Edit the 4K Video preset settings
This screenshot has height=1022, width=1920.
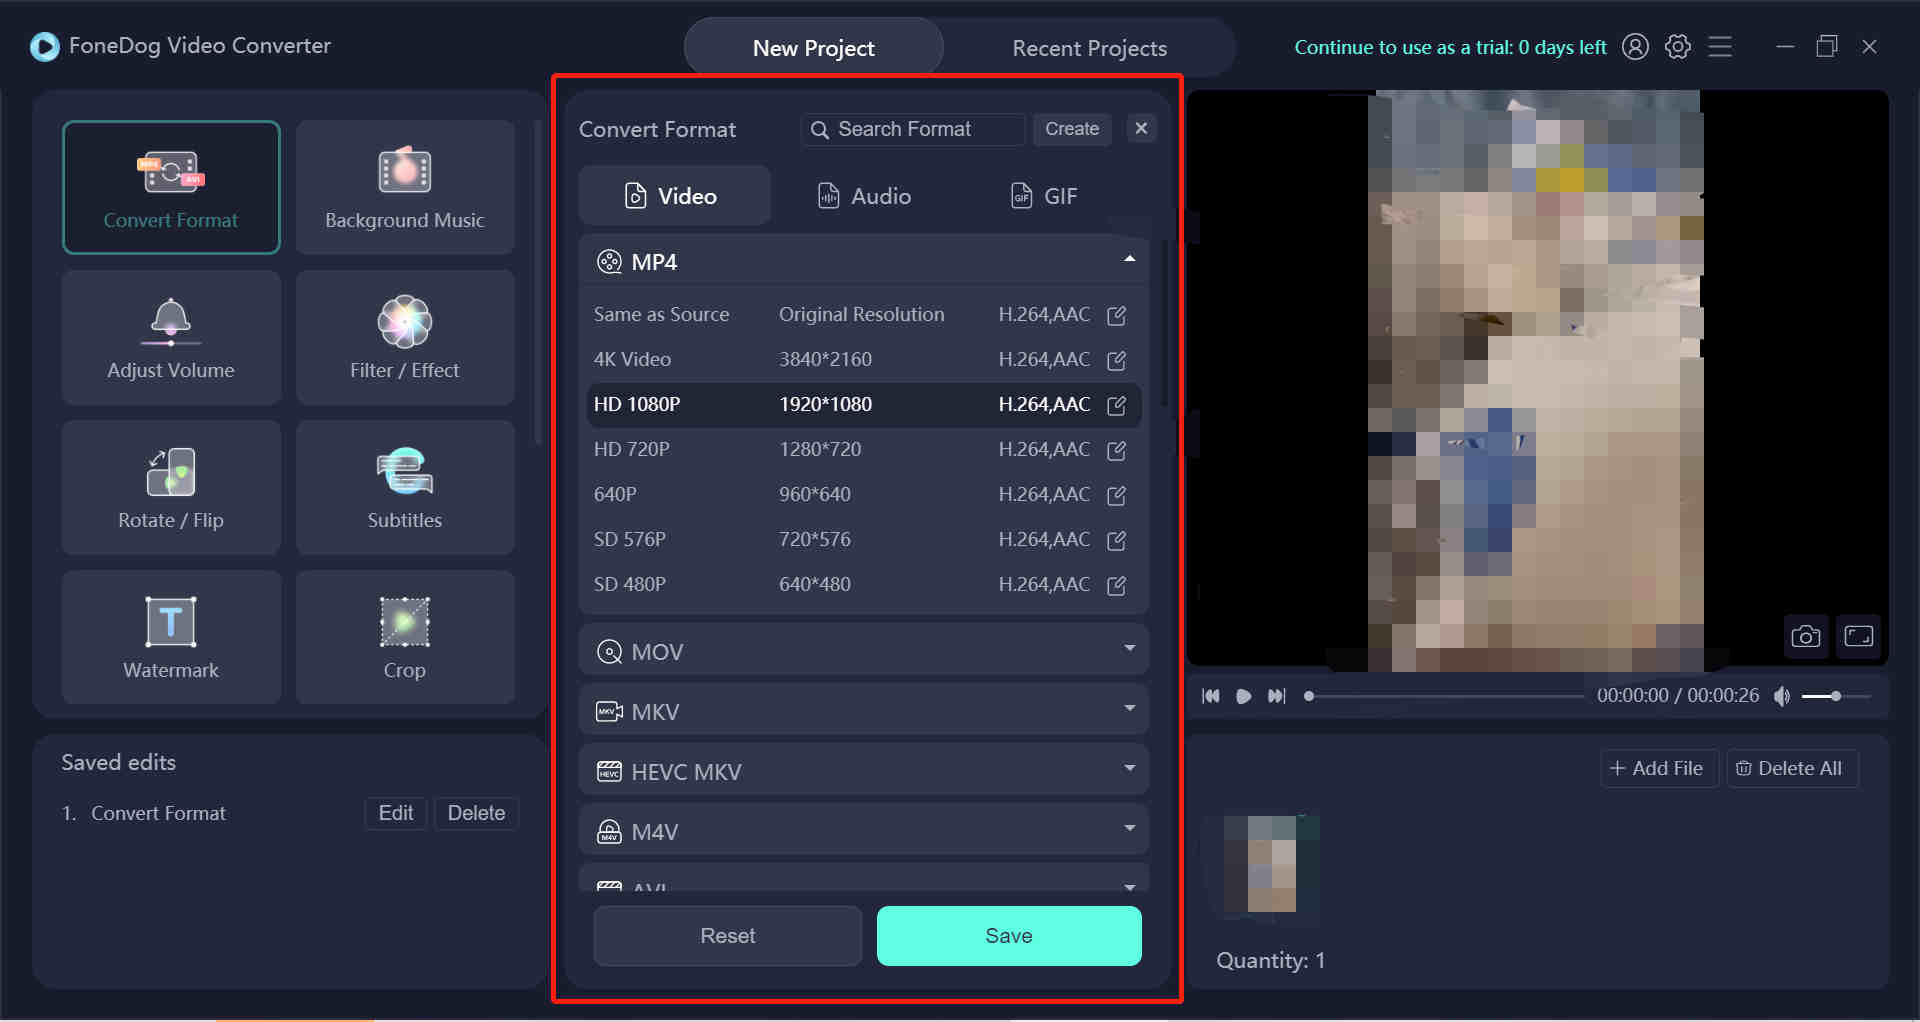pos(1117,360)
